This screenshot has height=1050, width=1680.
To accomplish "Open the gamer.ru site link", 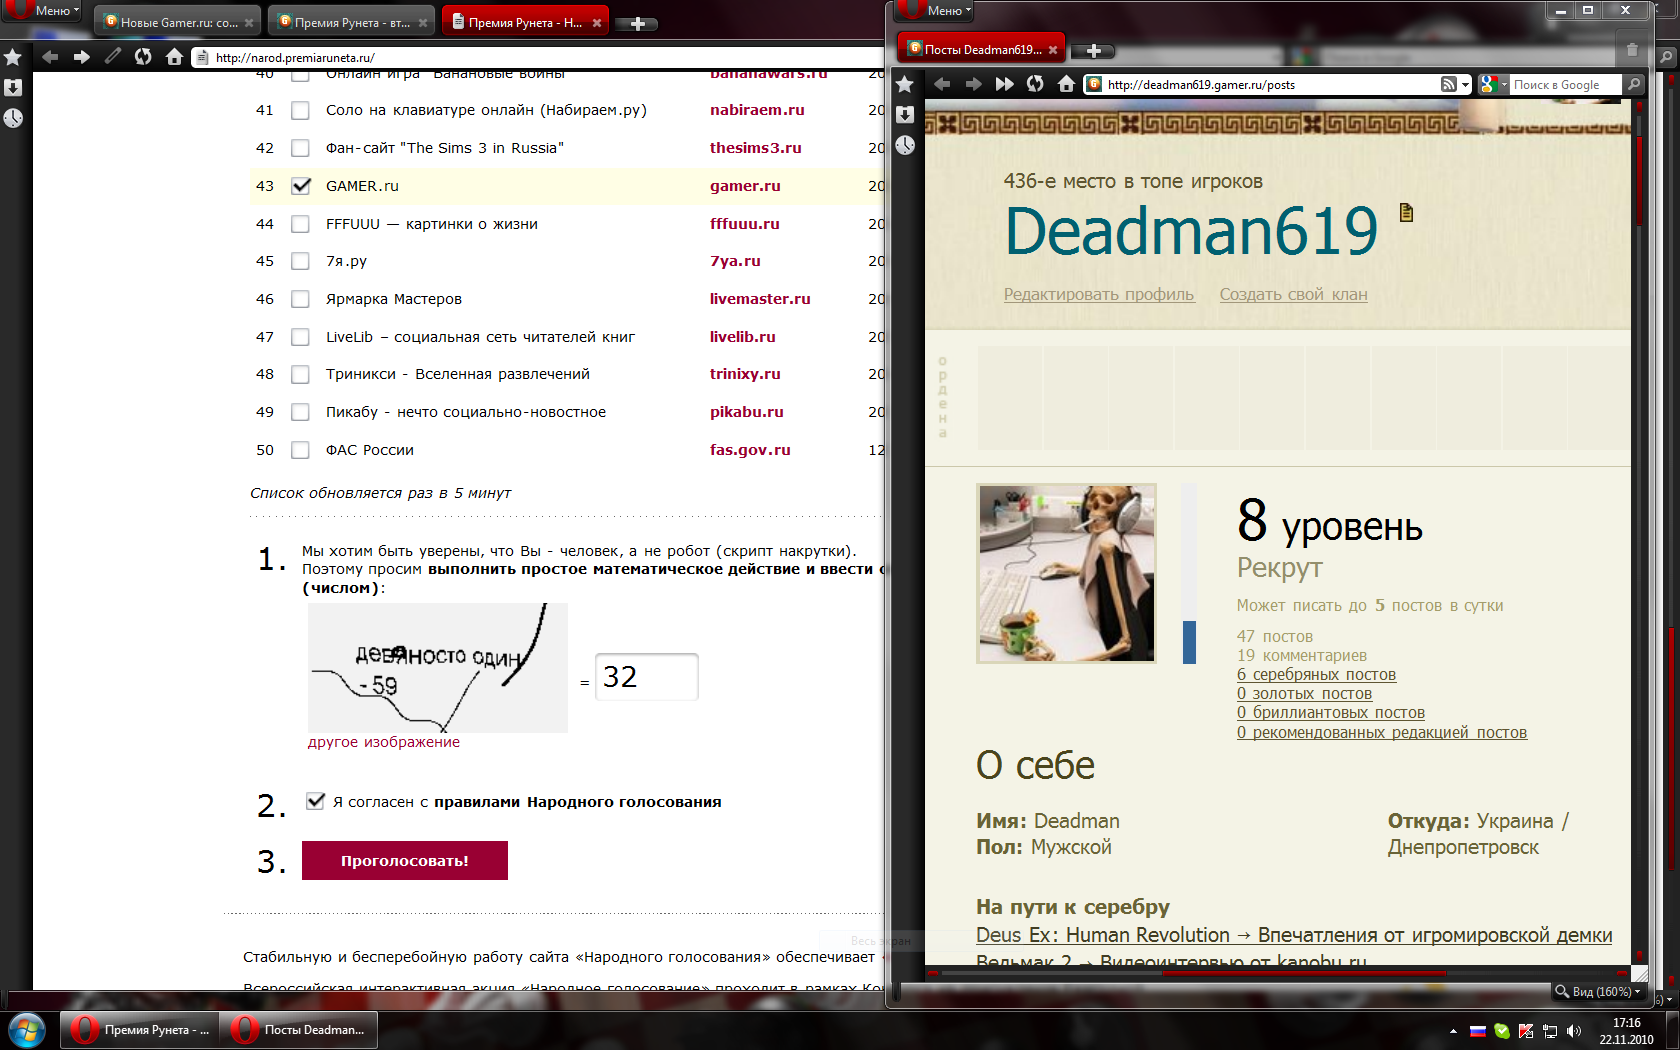I will 745,186.
